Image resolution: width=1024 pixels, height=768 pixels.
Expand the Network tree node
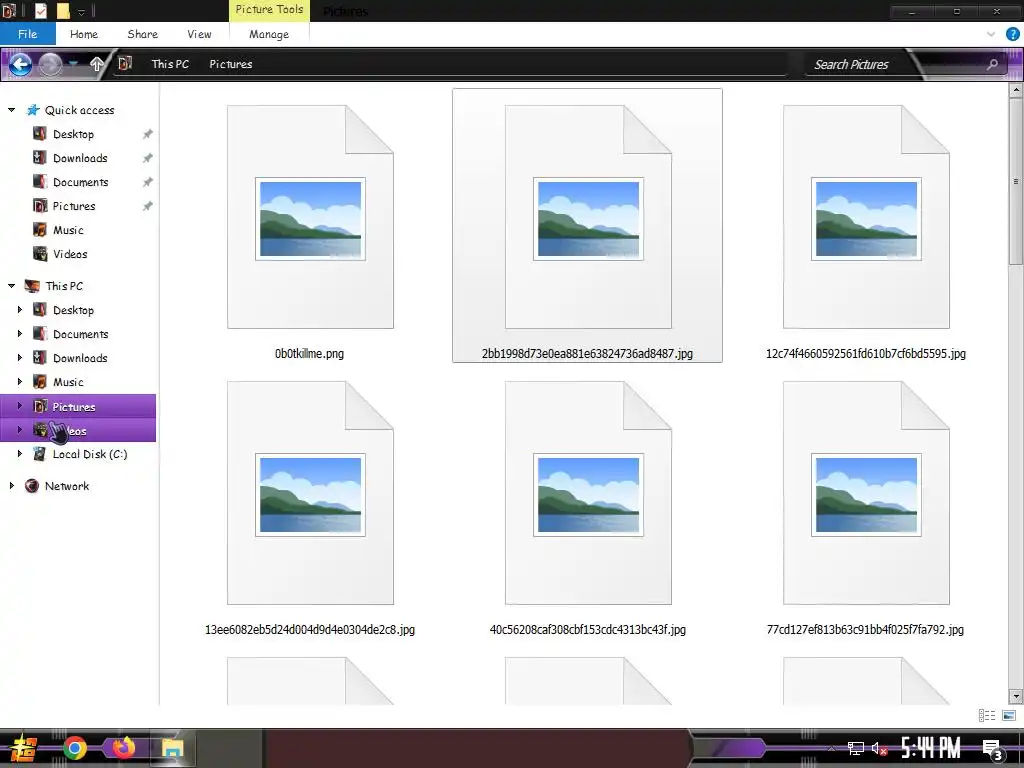click(11, 486)
